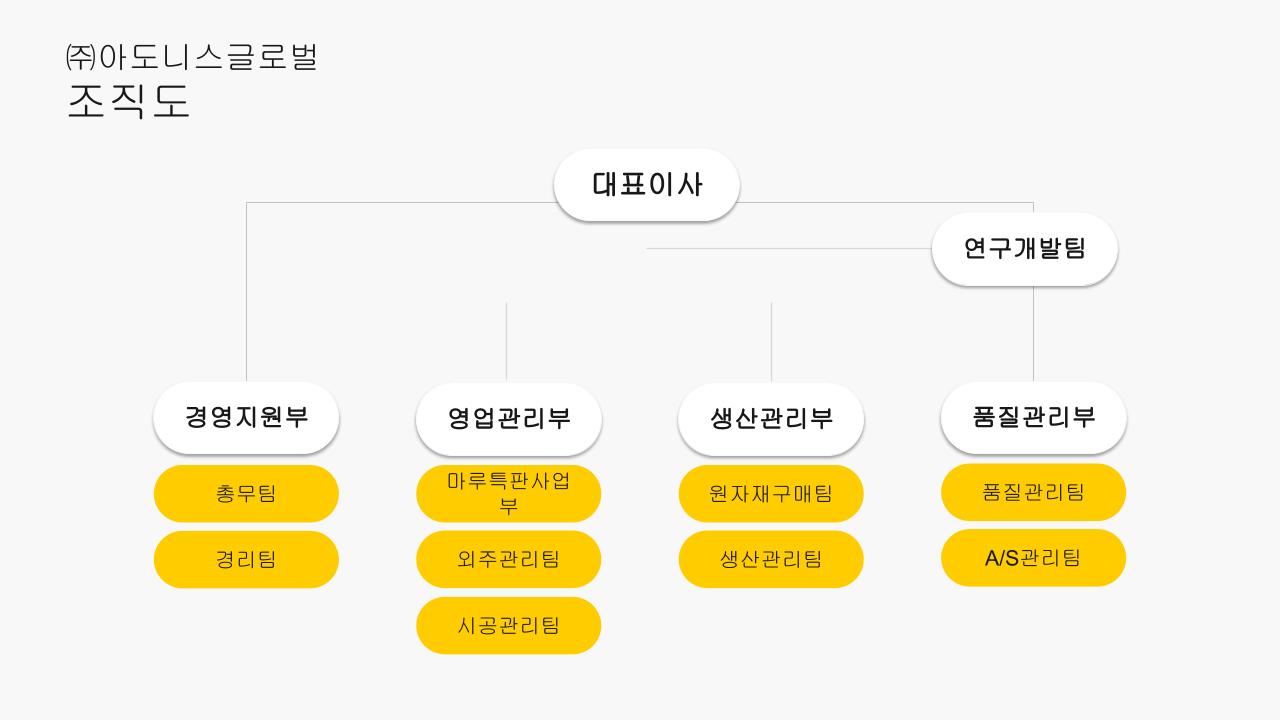Select the 외주관리팀 yellow box

click(x=509, y=560)
